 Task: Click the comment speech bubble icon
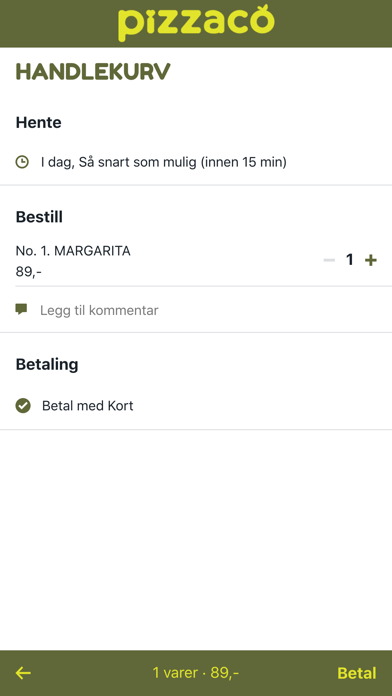point(21,309)
